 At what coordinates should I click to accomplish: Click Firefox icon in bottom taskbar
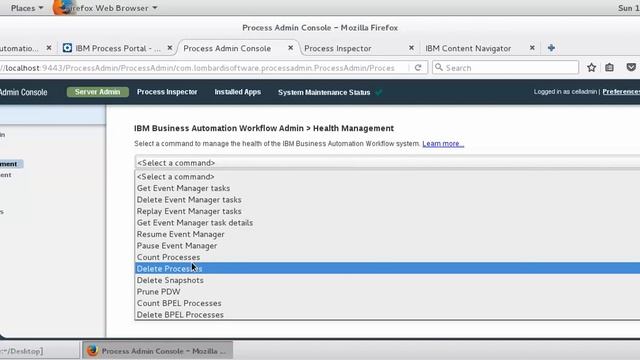[x=92, y=351]
